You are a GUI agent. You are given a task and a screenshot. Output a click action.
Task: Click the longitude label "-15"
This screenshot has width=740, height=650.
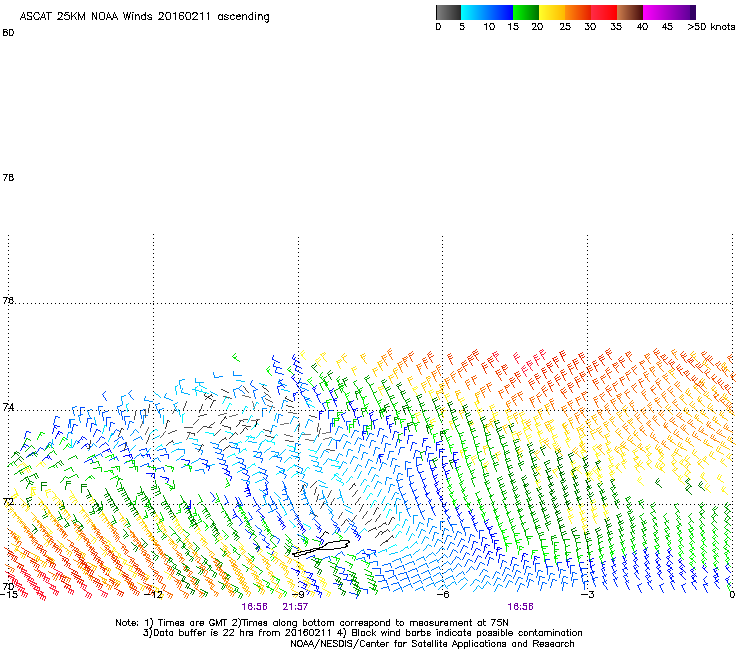pos(8,595)
